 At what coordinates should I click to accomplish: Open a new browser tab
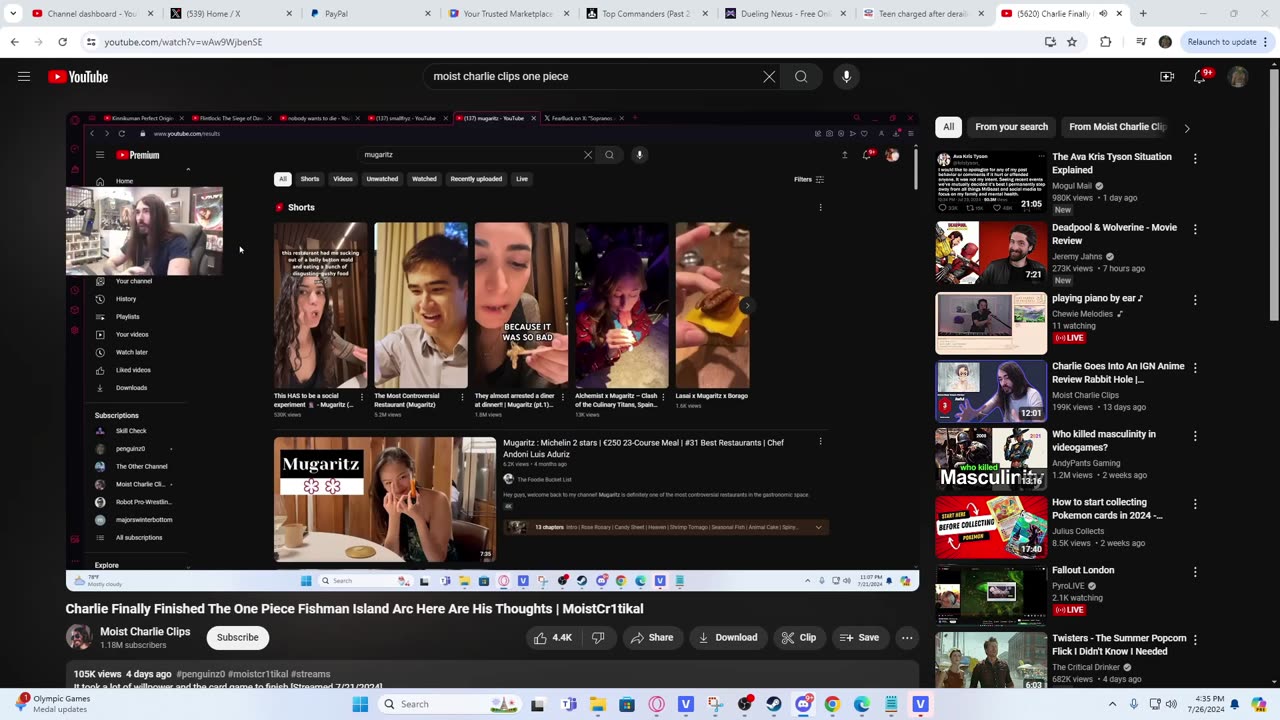pyautogui.click(x=1143, y=14)
